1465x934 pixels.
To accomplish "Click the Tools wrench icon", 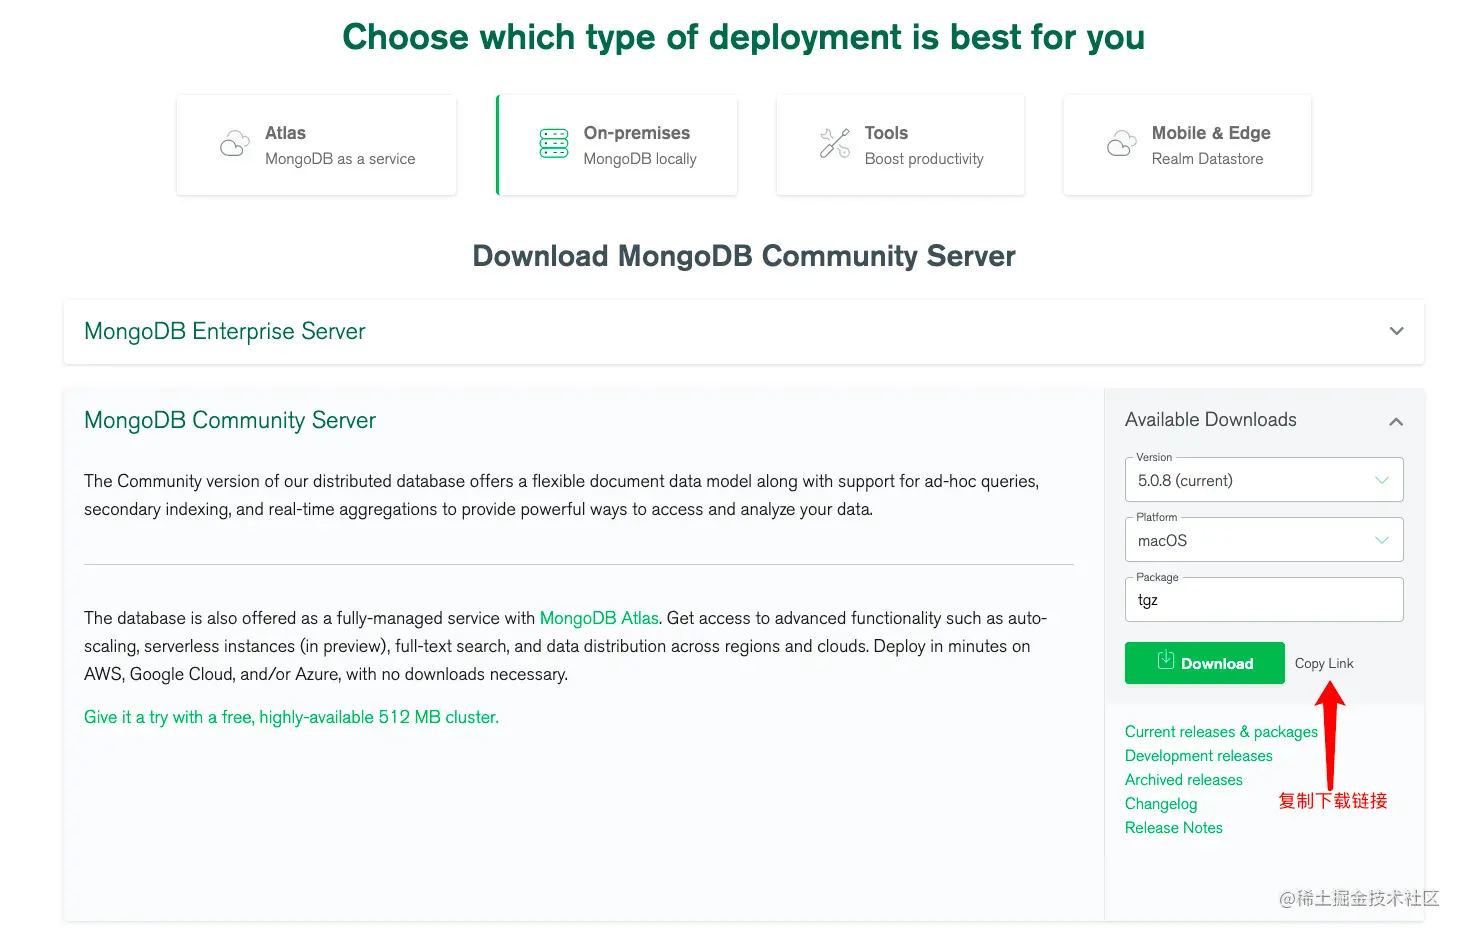I will tap(834, 144).
